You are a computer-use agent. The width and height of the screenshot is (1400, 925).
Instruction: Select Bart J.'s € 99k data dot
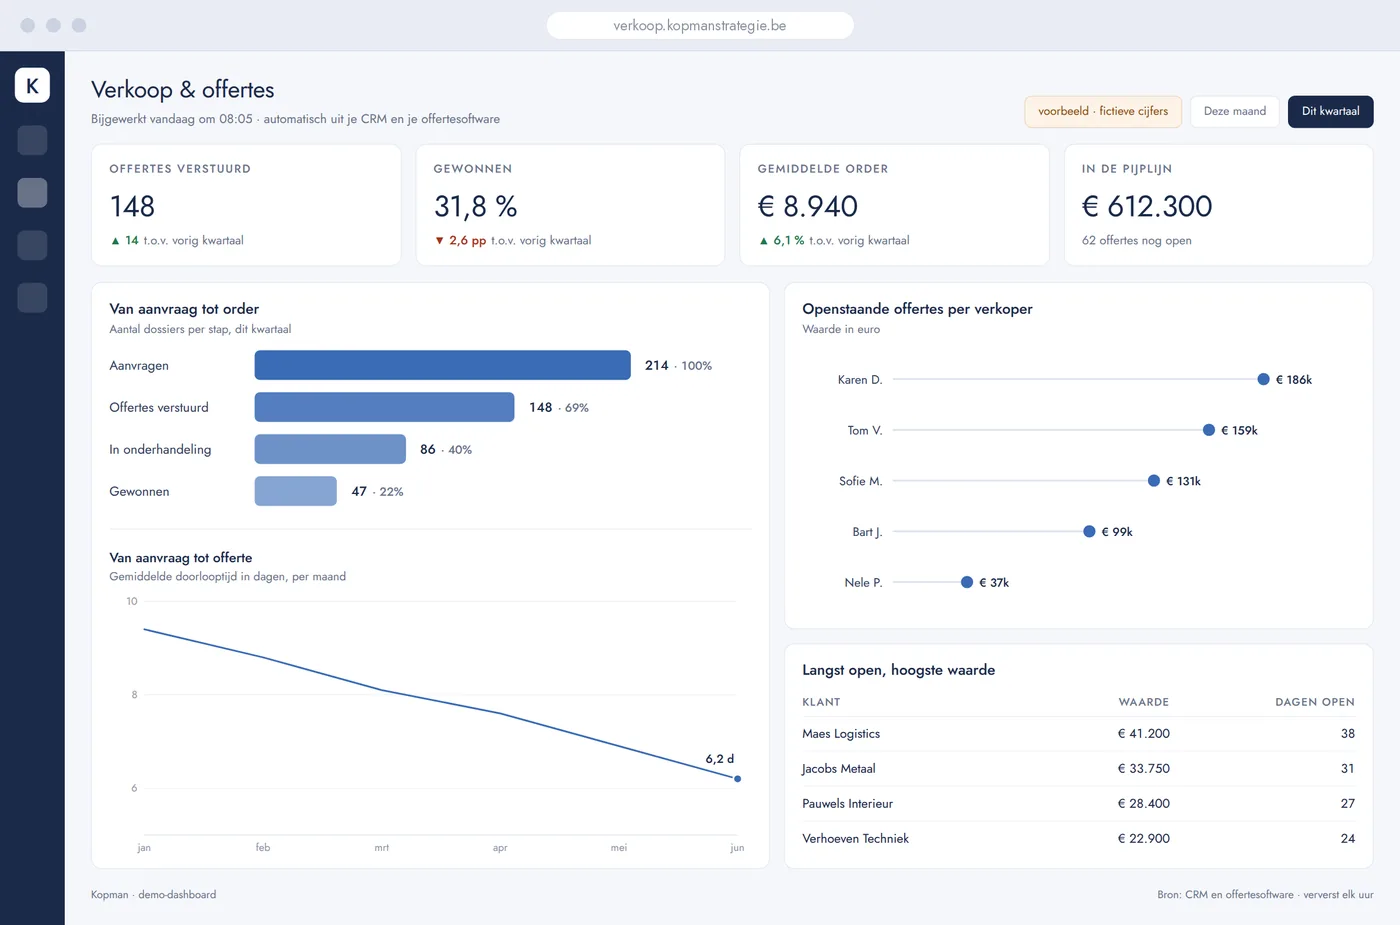pyautogui.click(x=1089, y=531)
